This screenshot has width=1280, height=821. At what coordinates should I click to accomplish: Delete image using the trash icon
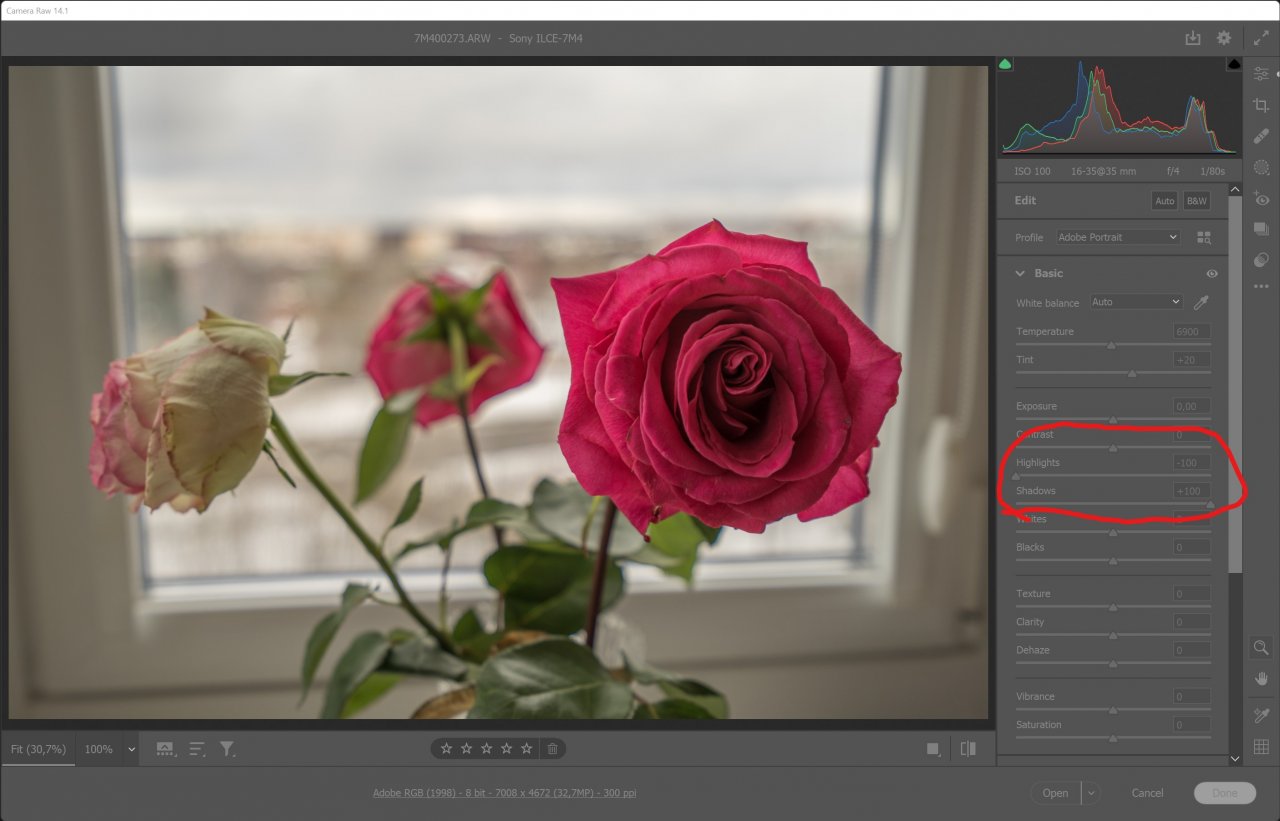(552, 748)
